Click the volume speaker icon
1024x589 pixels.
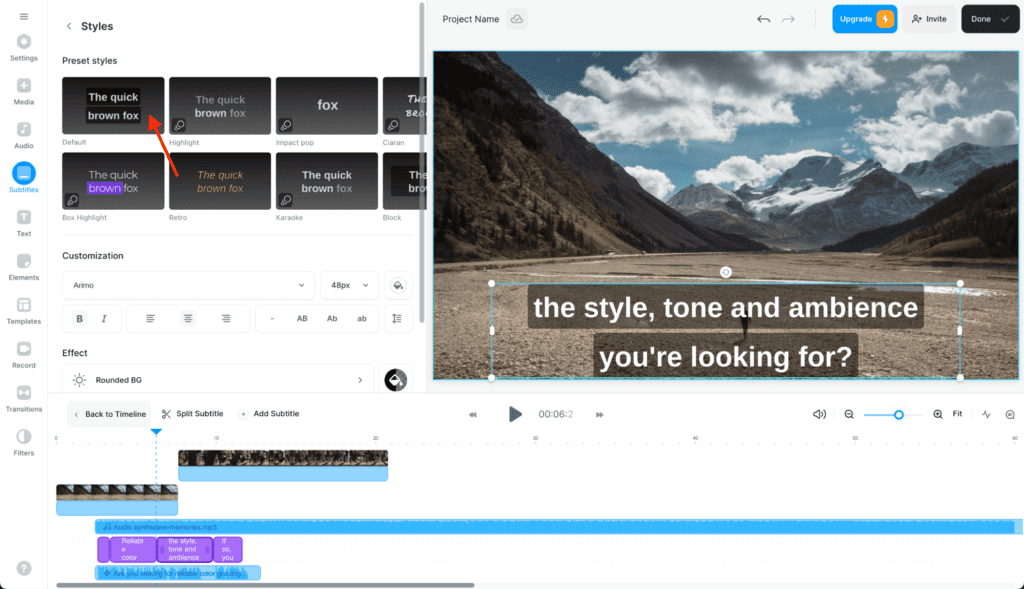coord(819,414)
